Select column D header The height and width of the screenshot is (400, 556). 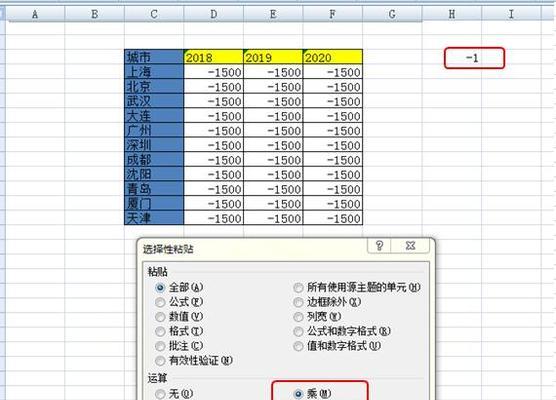(214, 14)
